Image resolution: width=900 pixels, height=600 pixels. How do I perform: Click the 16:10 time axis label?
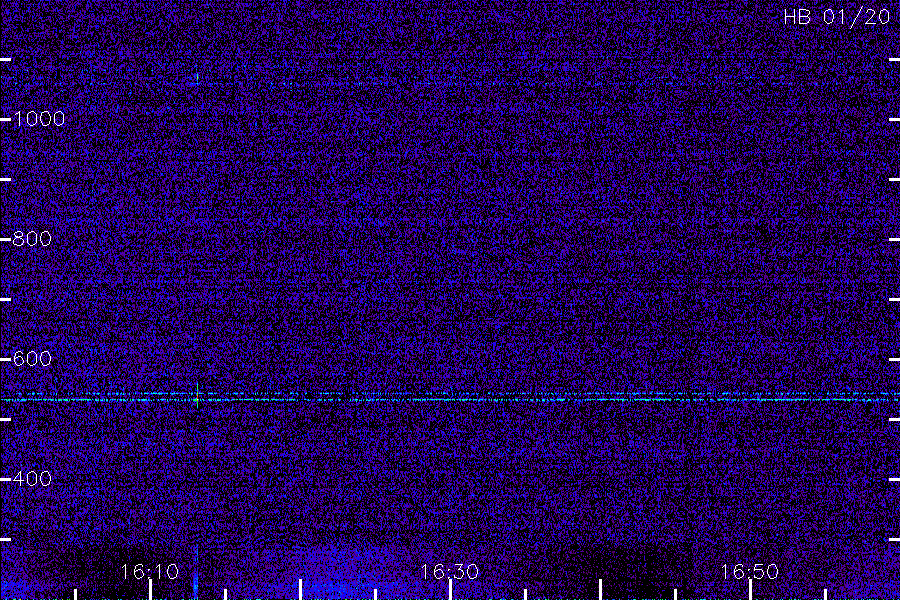coord(149,572)
